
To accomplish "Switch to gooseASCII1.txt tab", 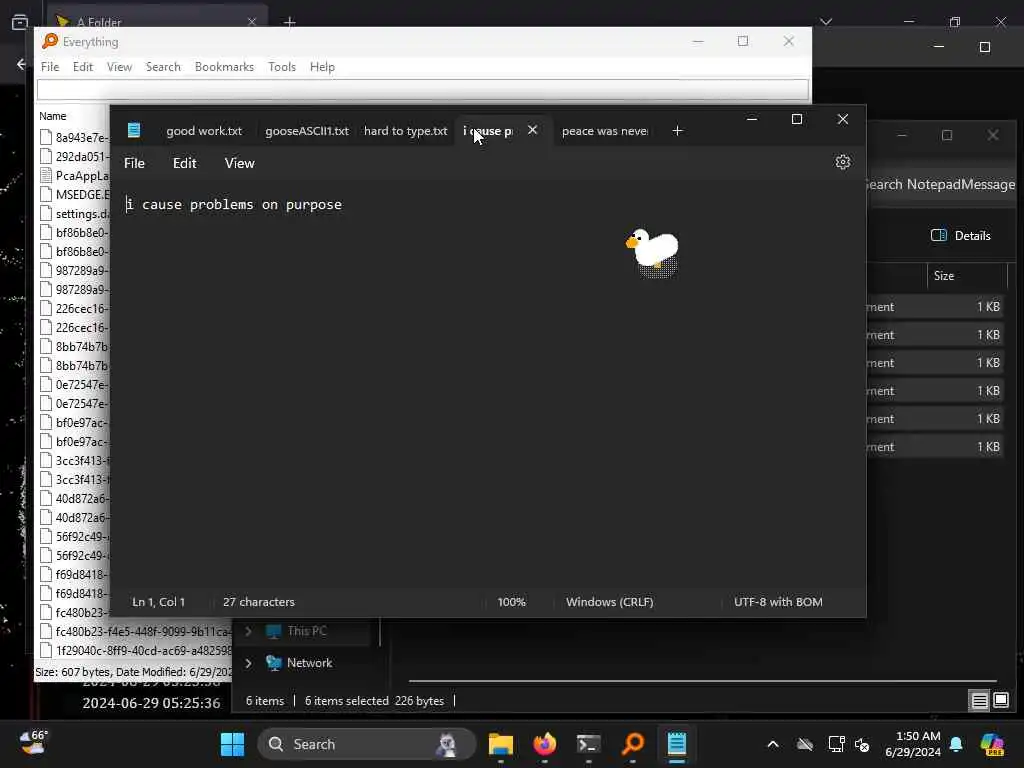I will pos(307,131).
